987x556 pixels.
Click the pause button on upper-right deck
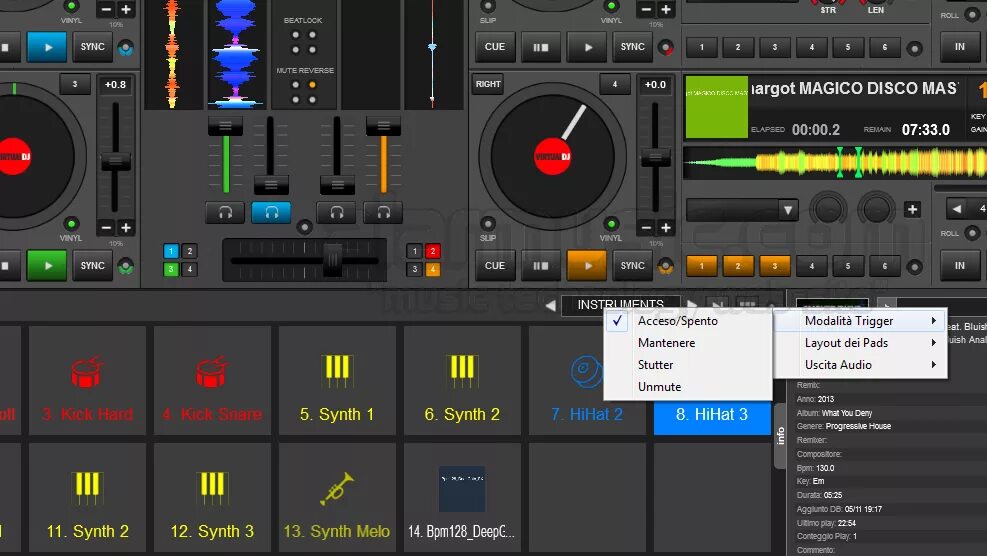[541, 47]
